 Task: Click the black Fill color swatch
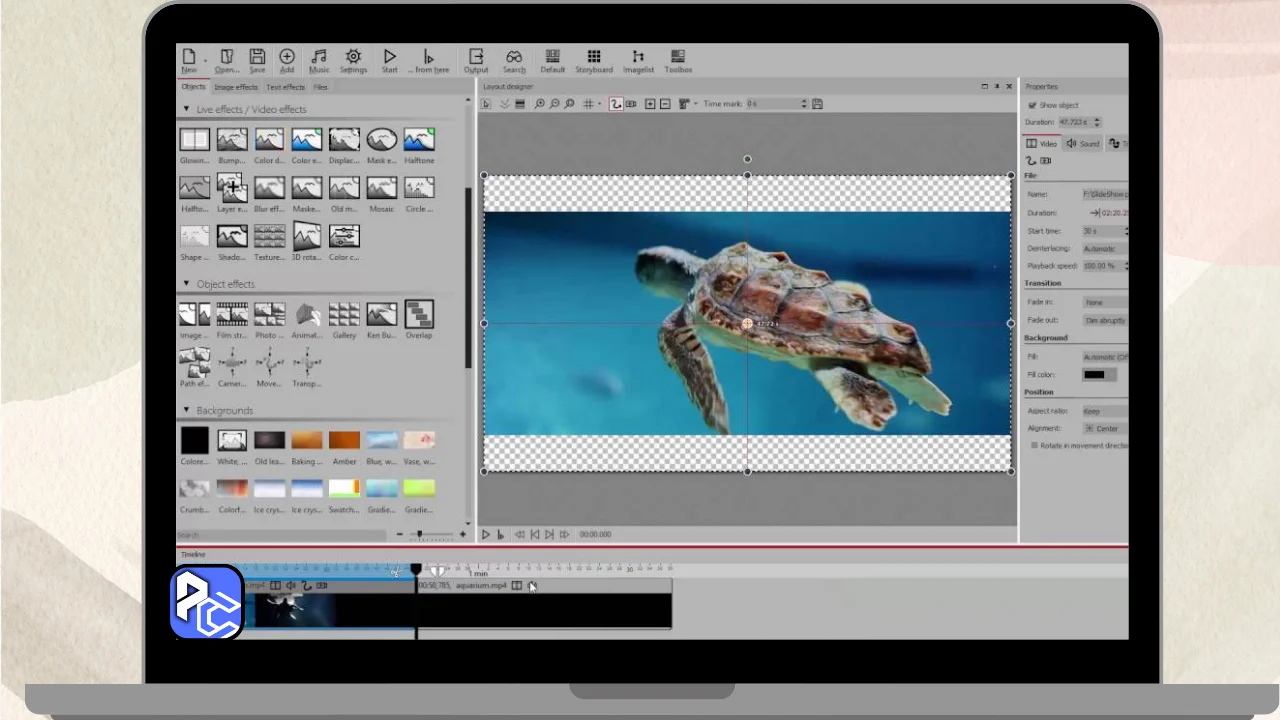point(1095,374)
